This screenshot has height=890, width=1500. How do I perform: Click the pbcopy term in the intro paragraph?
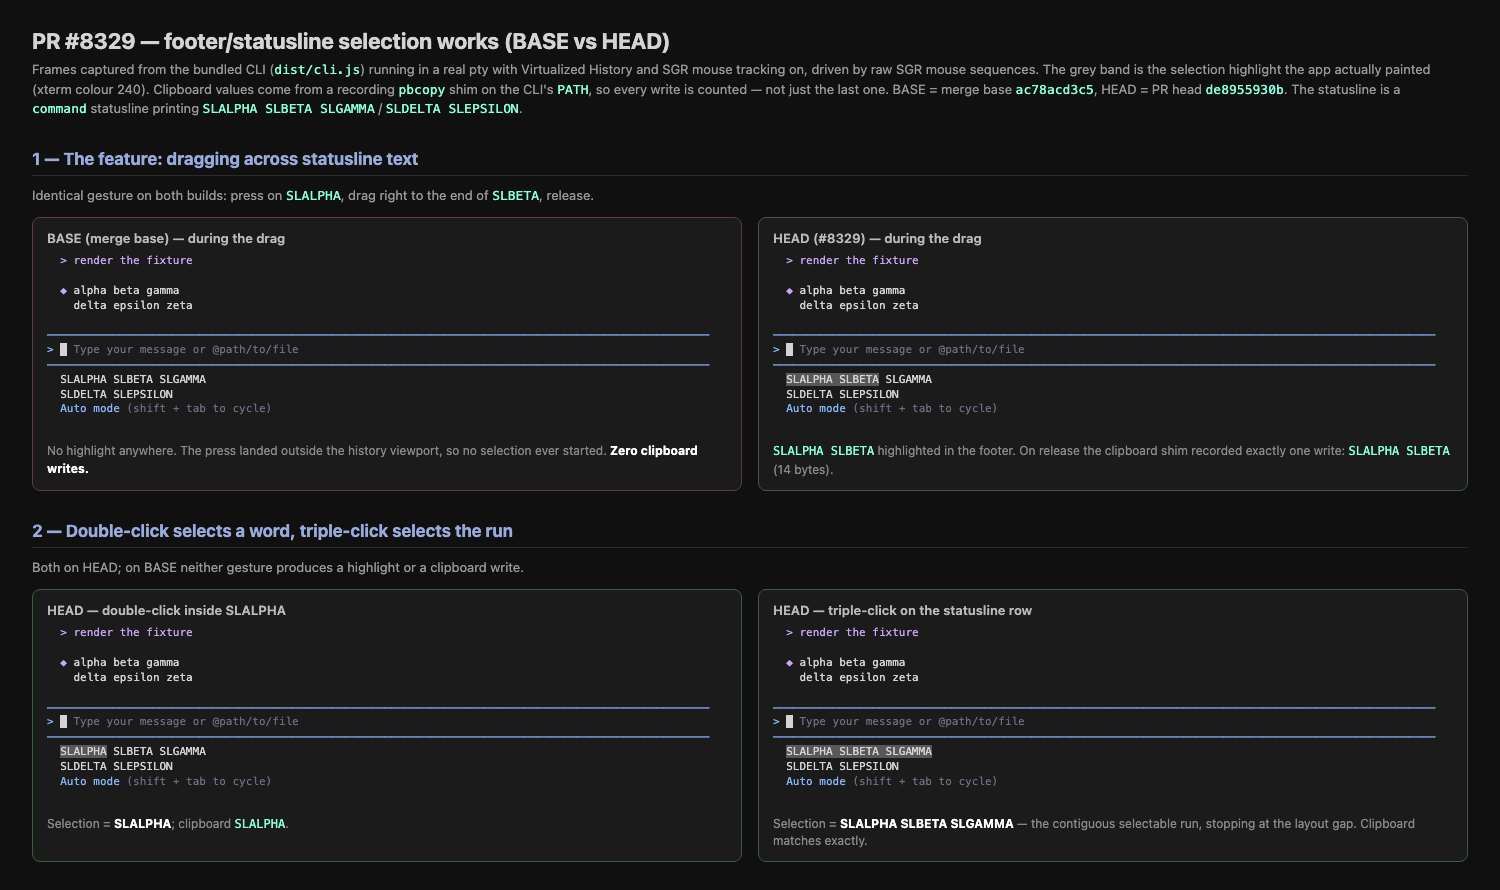(x=421, y=90)
